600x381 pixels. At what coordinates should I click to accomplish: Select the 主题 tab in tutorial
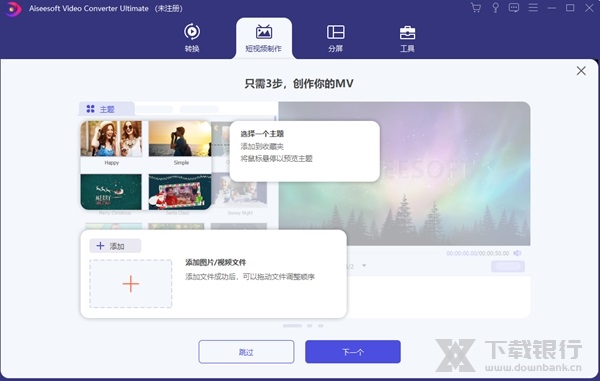[x=106, y=109]
